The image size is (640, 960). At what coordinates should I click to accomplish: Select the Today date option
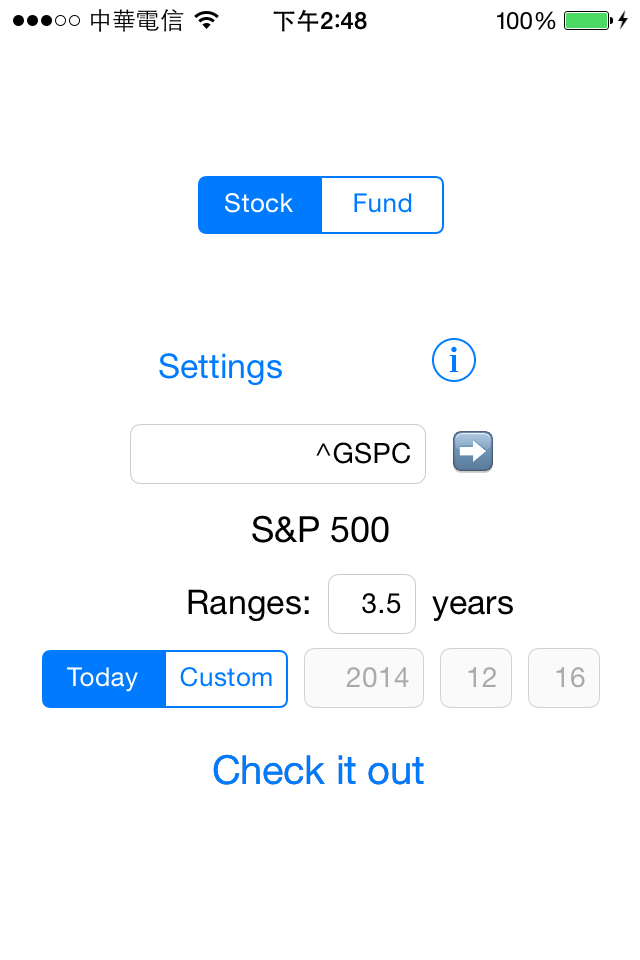click(x=104, y=678)
